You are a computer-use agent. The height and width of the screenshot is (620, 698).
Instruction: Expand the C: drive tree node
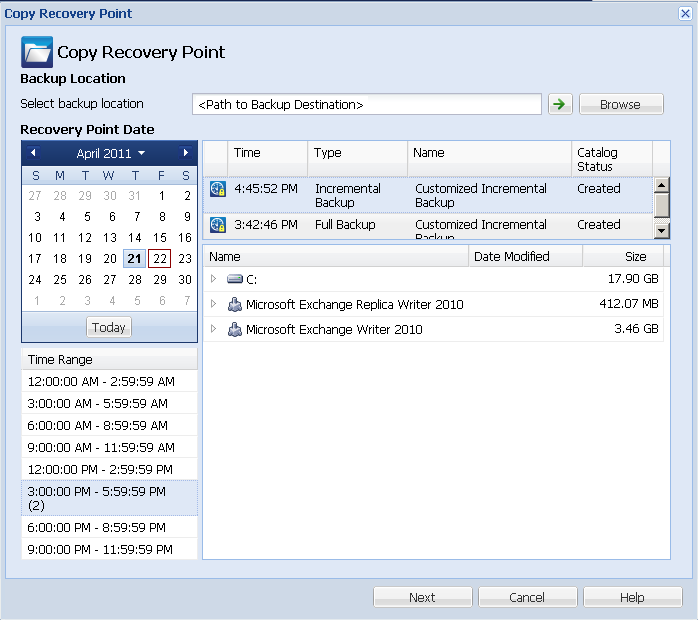(213, 280)
